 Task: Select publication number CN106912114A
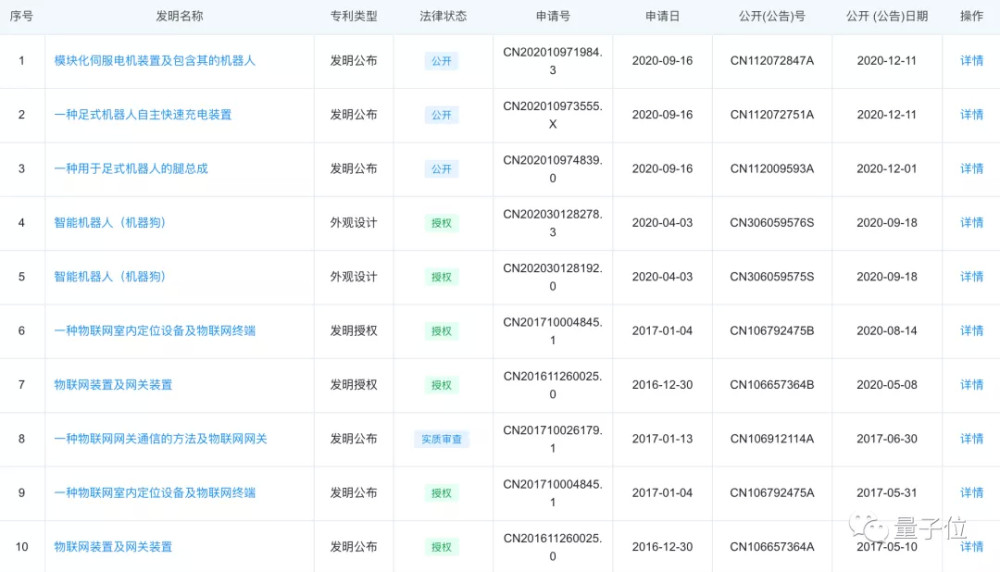[x=772, y=439]
